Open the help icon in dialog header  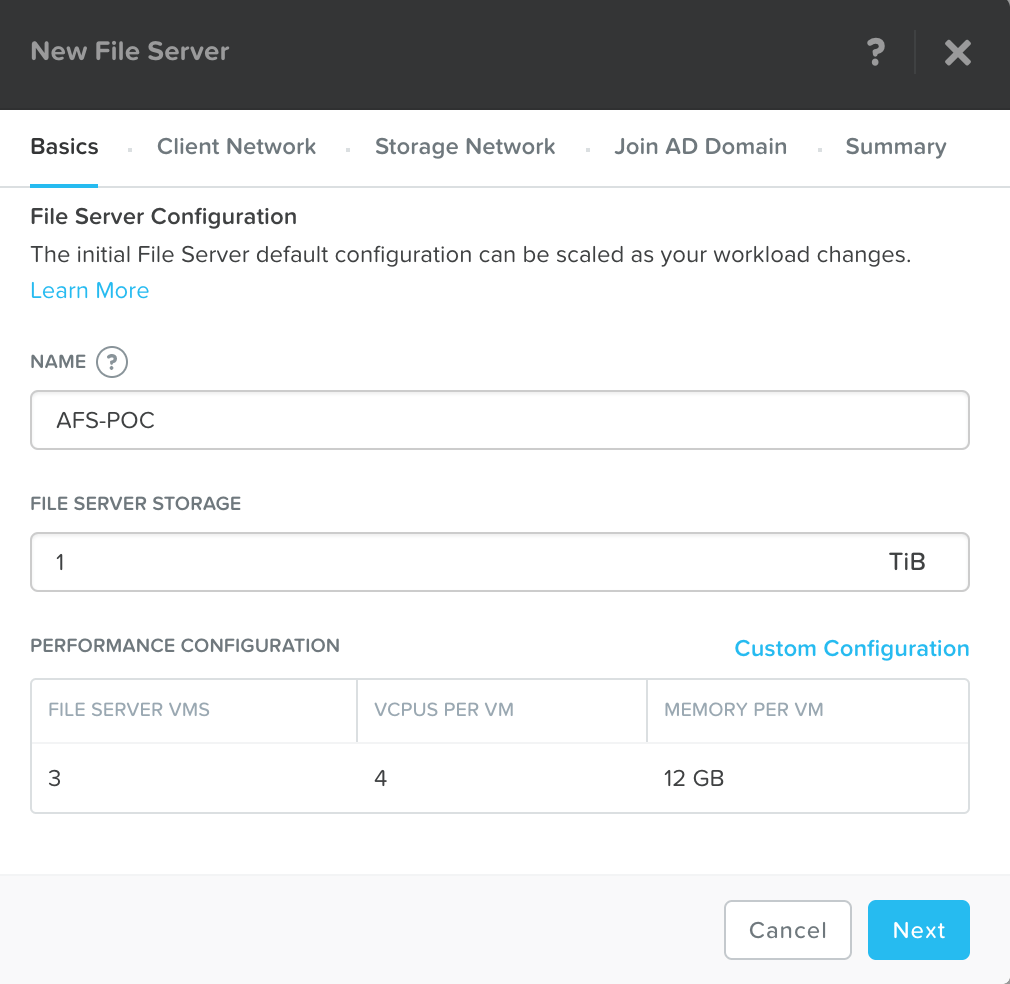[875, 52]
